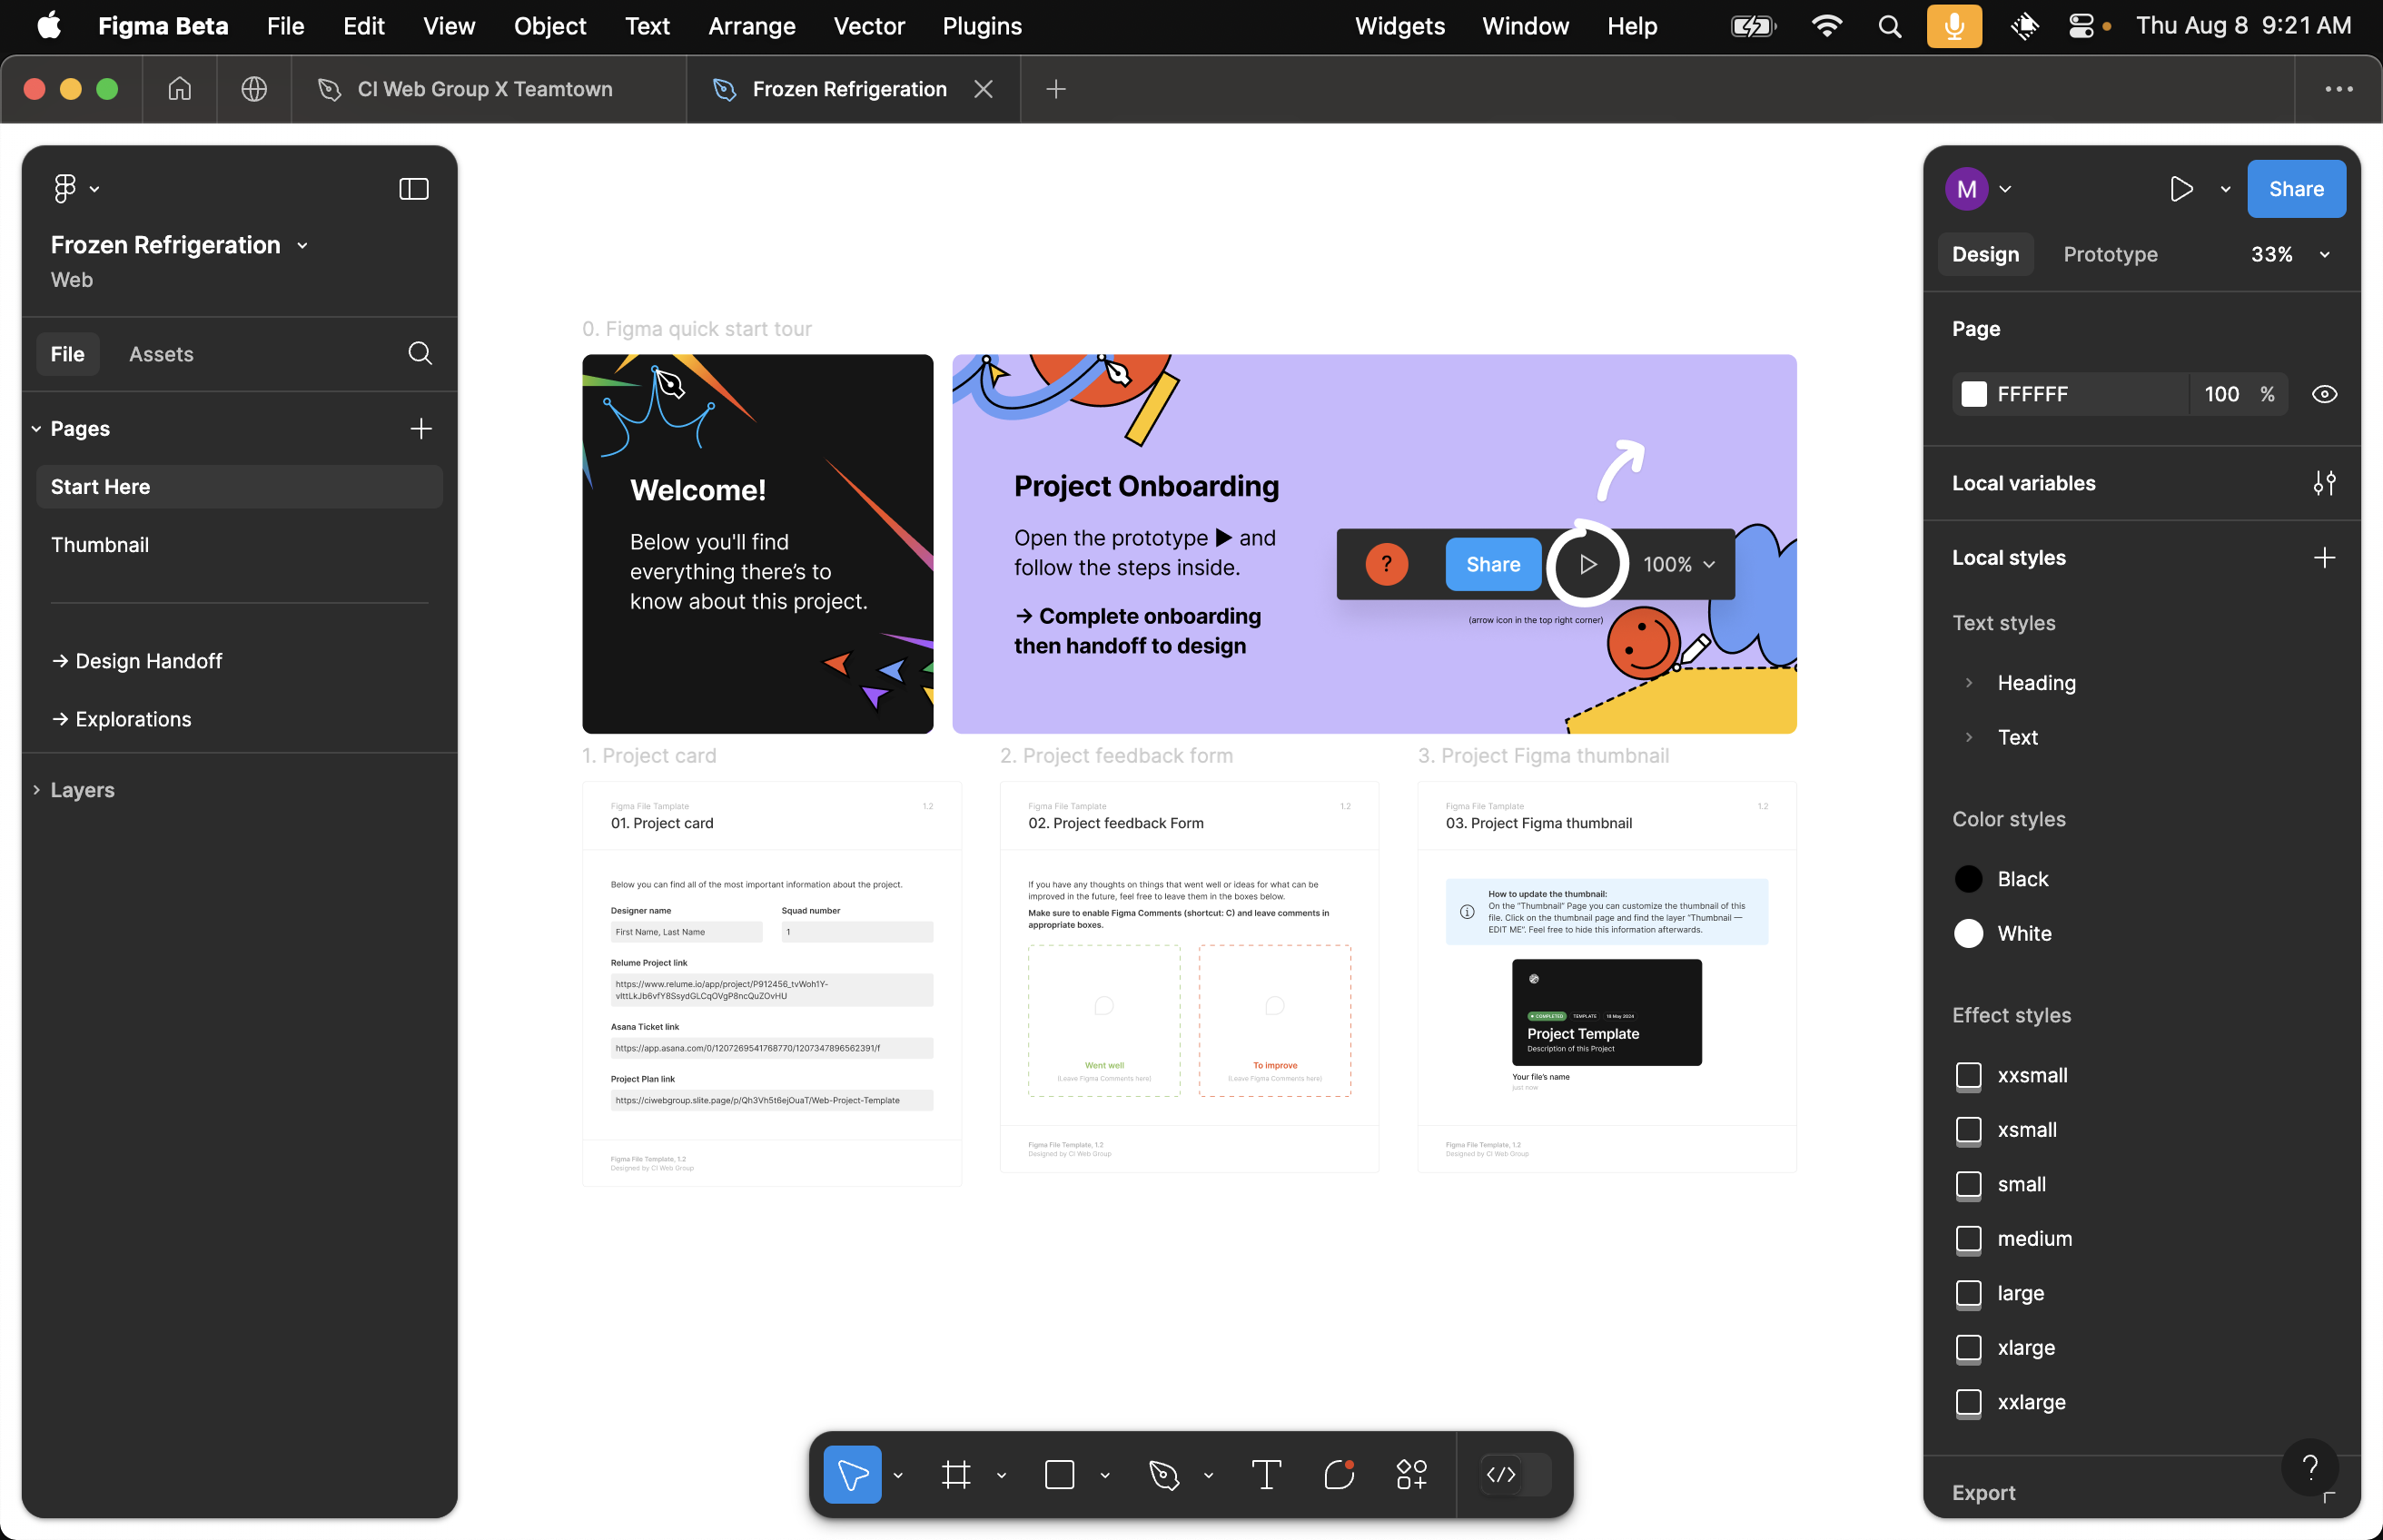Click the xxsmall effect style square
This screenshot has height=1540, width=2383.
(1968, 1075)
